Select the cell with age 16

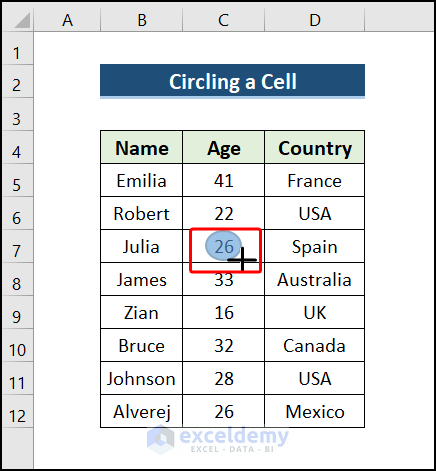[x=223, y=312]
